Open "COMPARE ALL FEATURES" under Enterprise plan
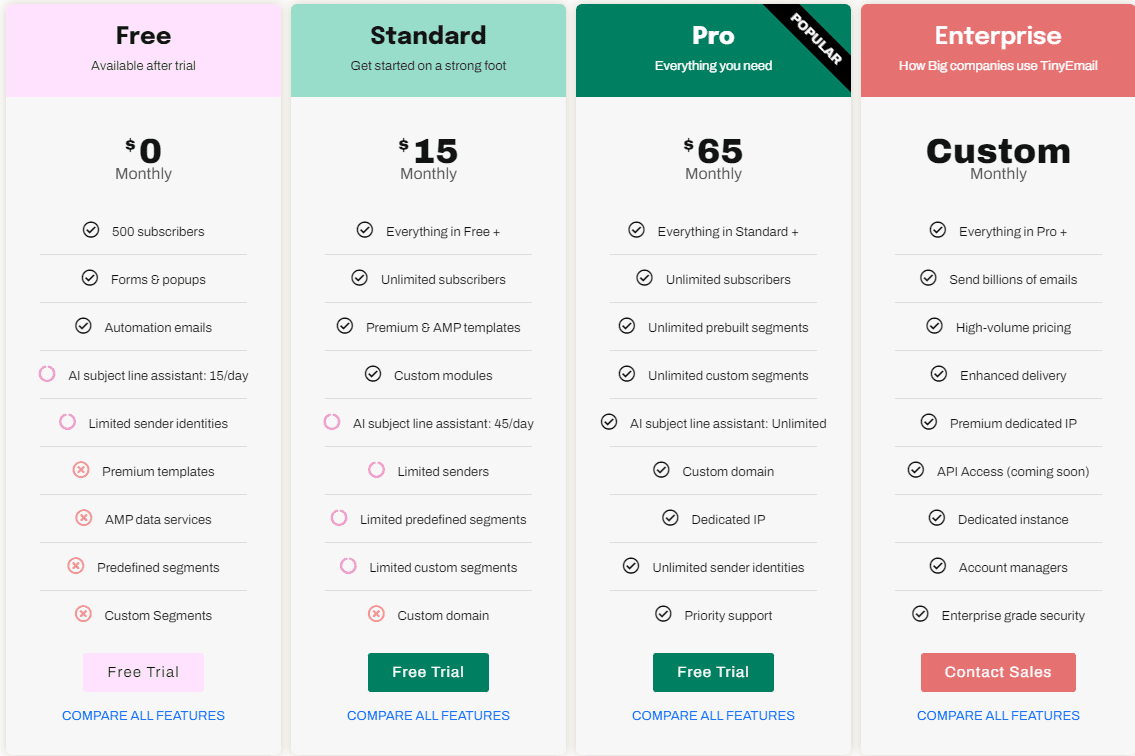1135x756 pixels. tap(998, 715)
